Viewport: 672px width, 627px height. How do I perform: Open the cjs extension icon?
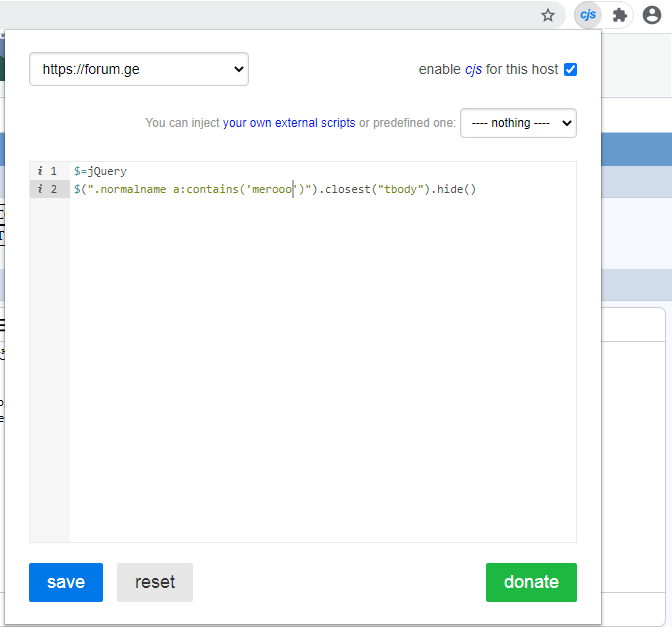click(x=588, y=15)
